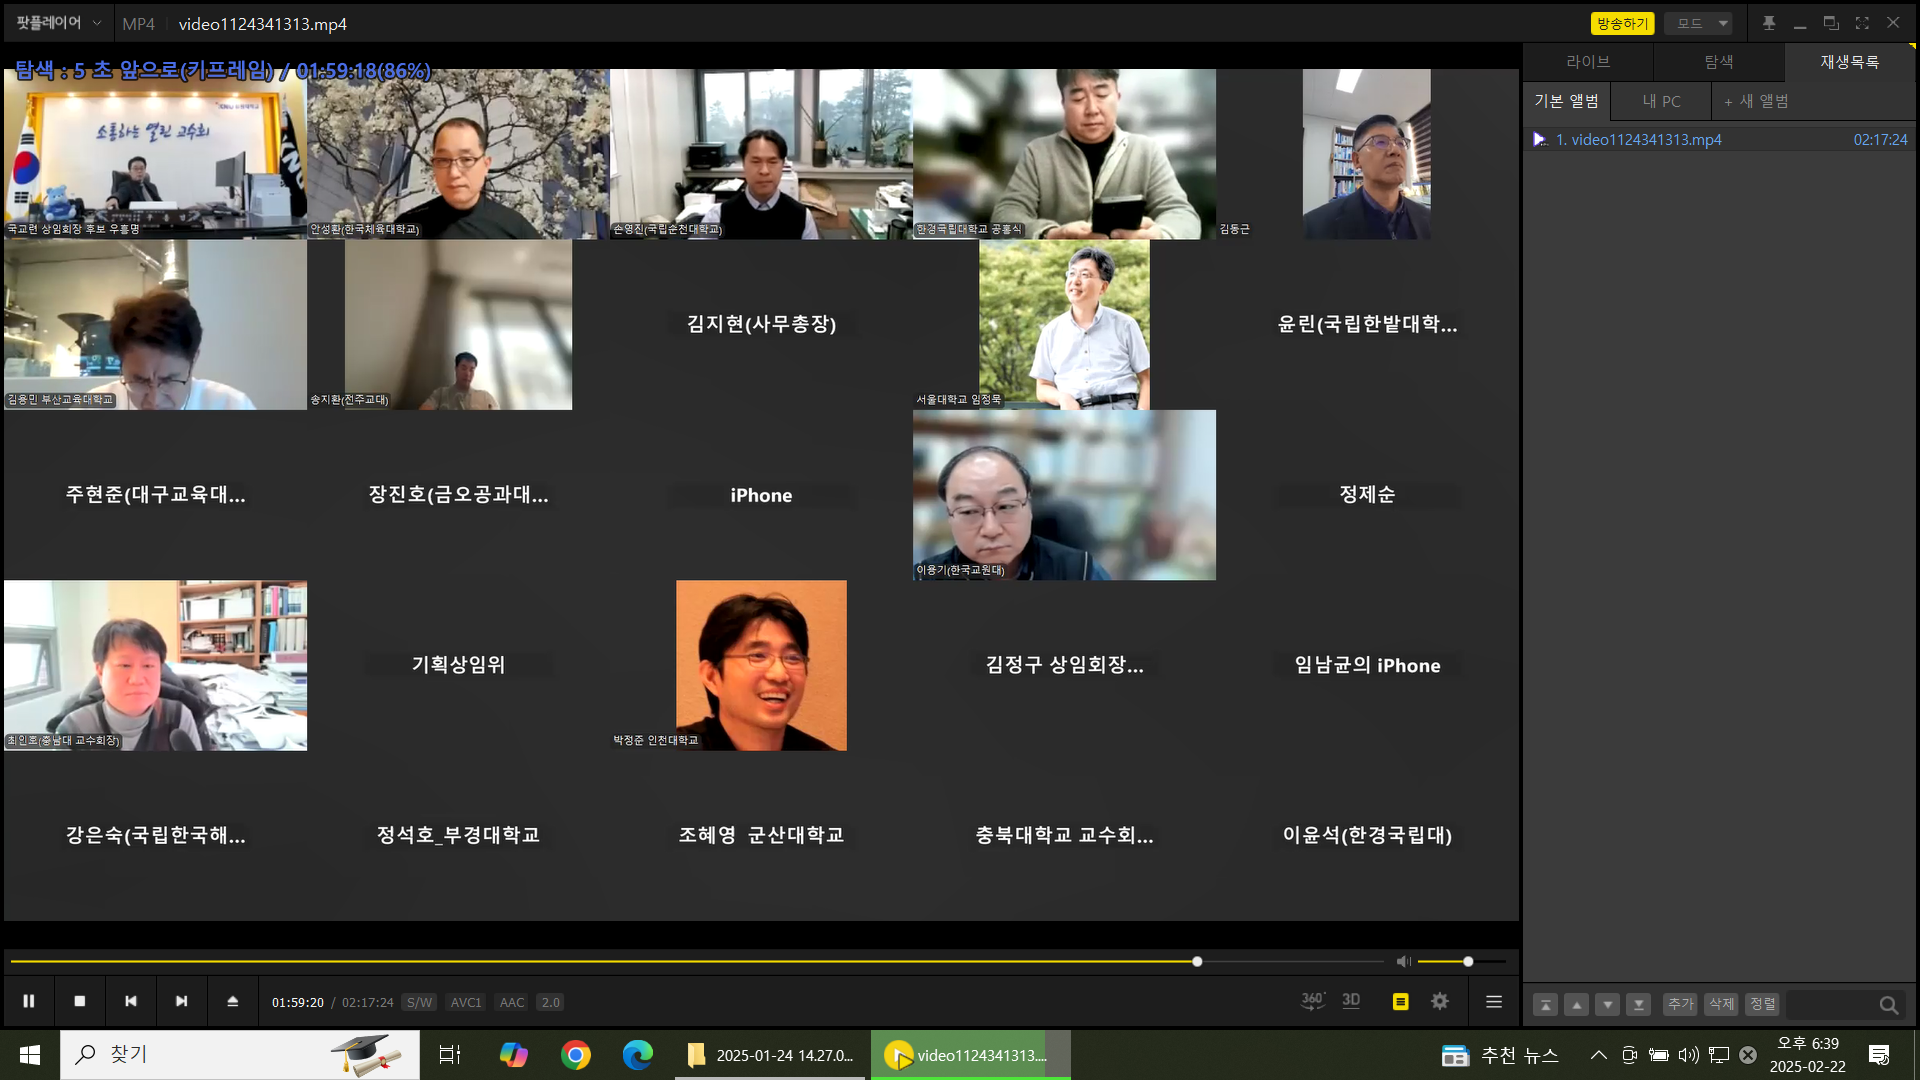Move playlist item to top
The image size is (1920, 1080).
click(1545, 1004)
